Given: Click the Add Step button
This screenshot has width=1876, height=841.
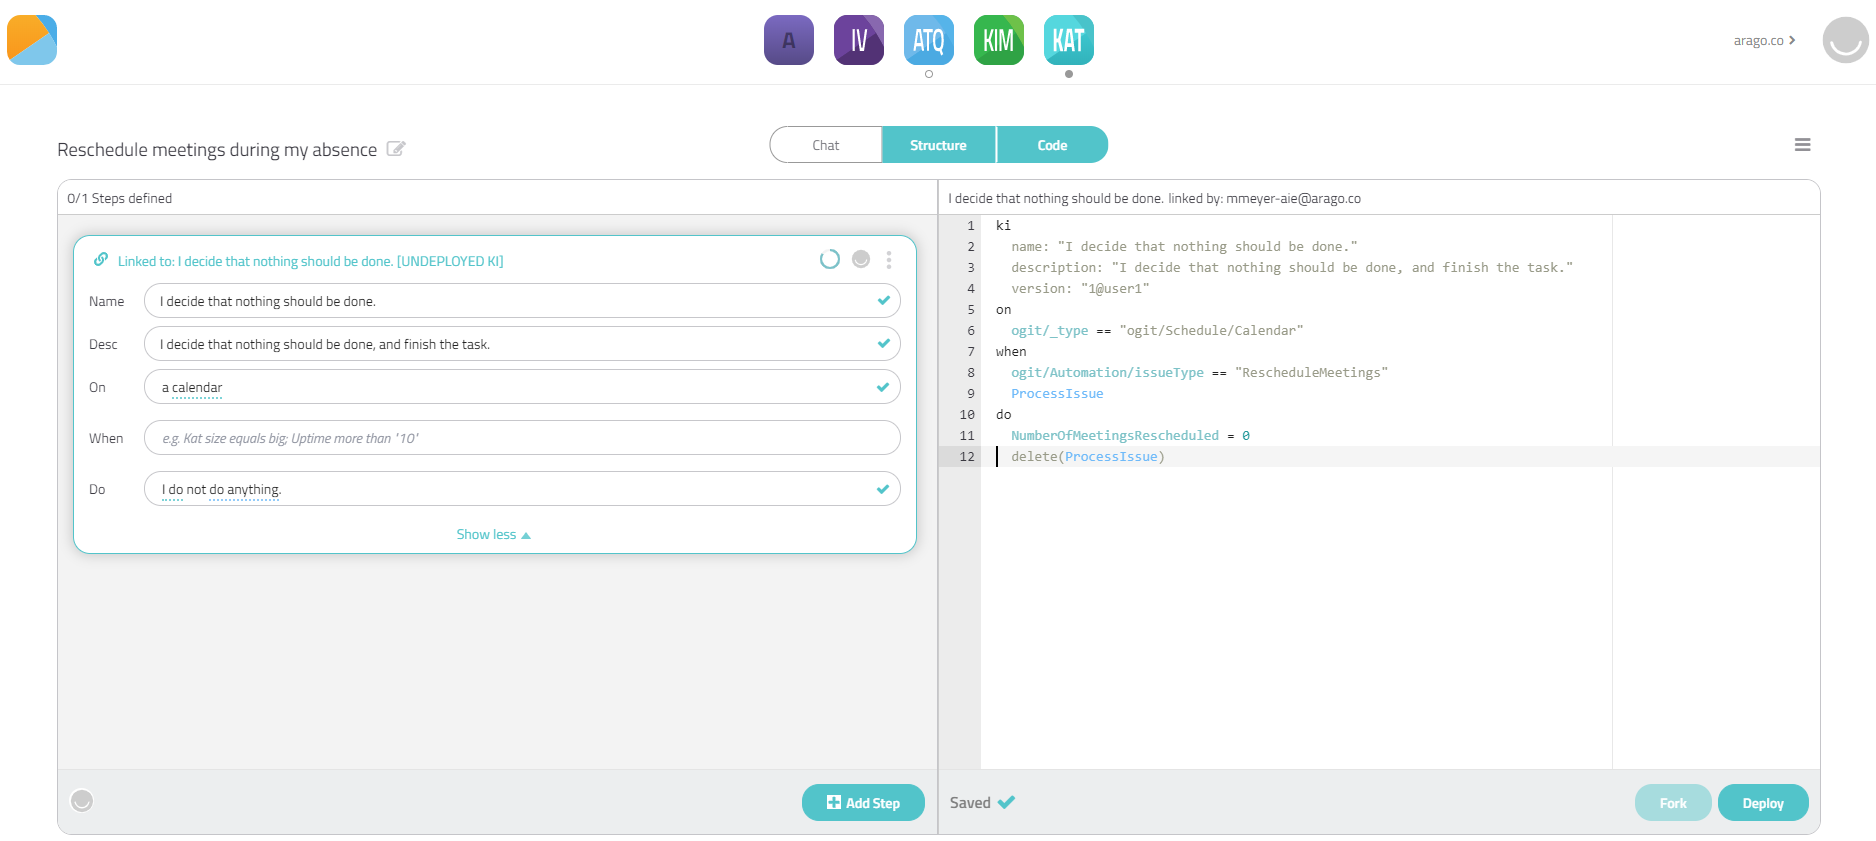Looking at the screenshot, I should pyautogui.click(x=863, y=803).
